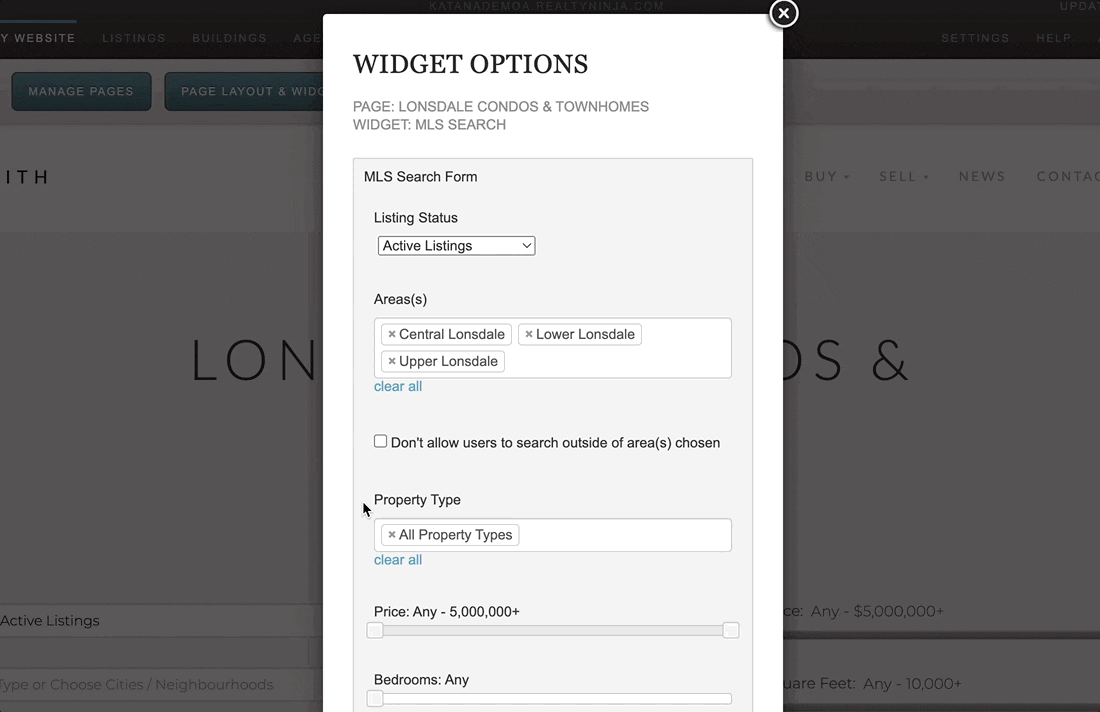Viewport: 1100px width, 712px height.
Task: Clear all selected areas
Action: point(398,386)
